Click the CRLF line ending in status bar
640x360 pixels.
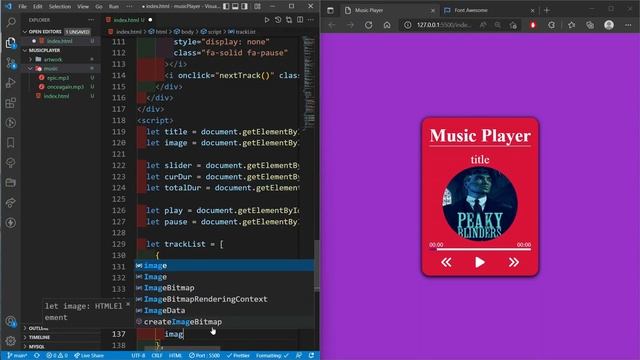pyautogui.click(x=157, y=356)
